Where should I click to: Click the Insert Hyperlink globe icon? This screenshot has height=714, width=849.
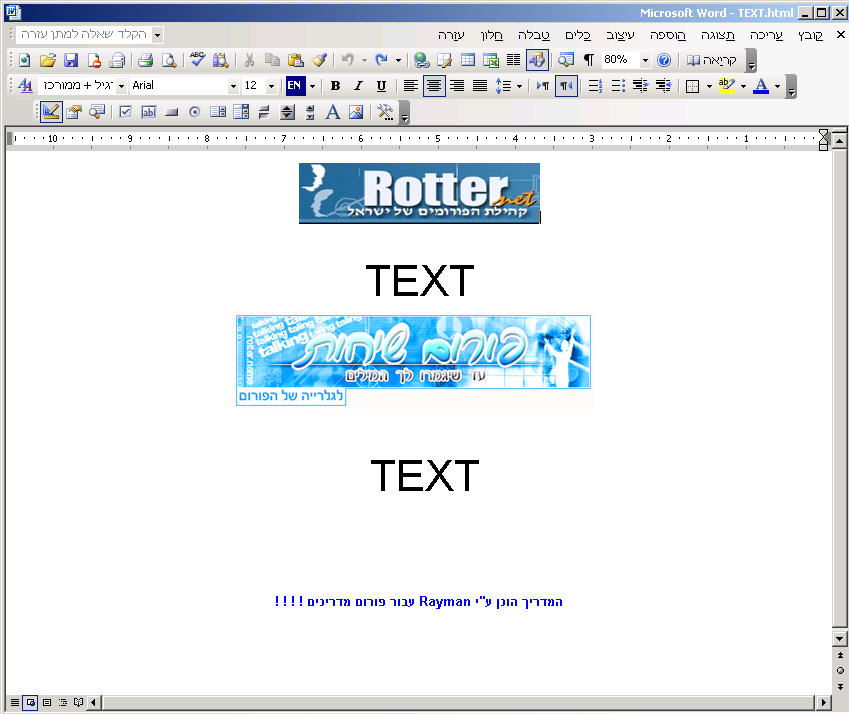[422, 60]
